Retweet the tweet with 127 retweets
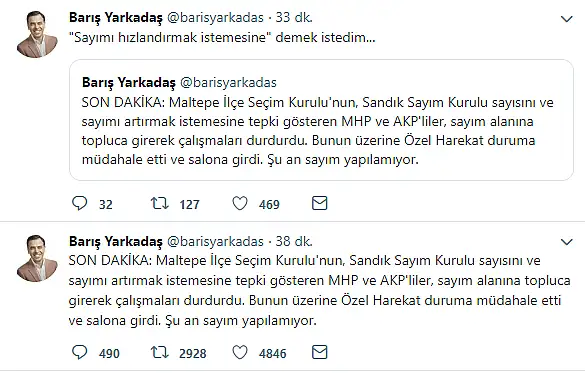Screen dimensions: 585x373 pos(160,204)
